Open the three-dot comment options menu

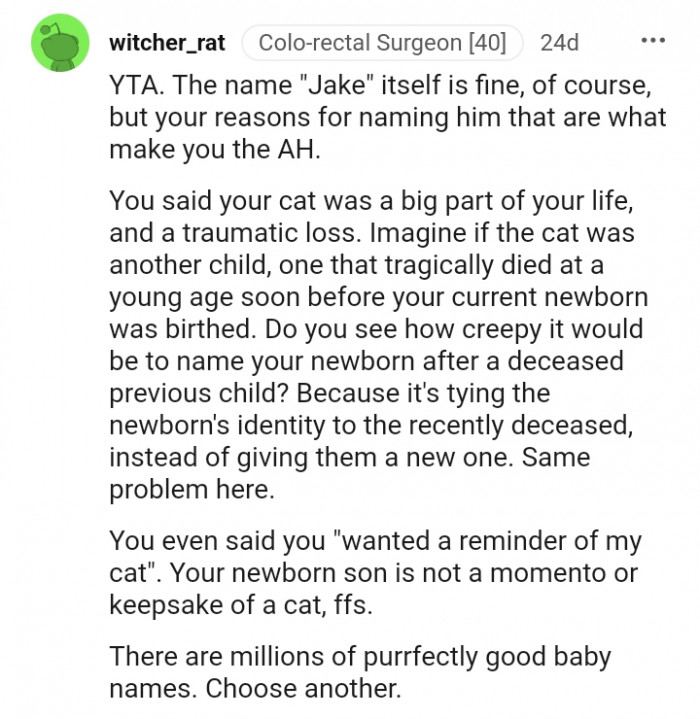pos(653,41)
